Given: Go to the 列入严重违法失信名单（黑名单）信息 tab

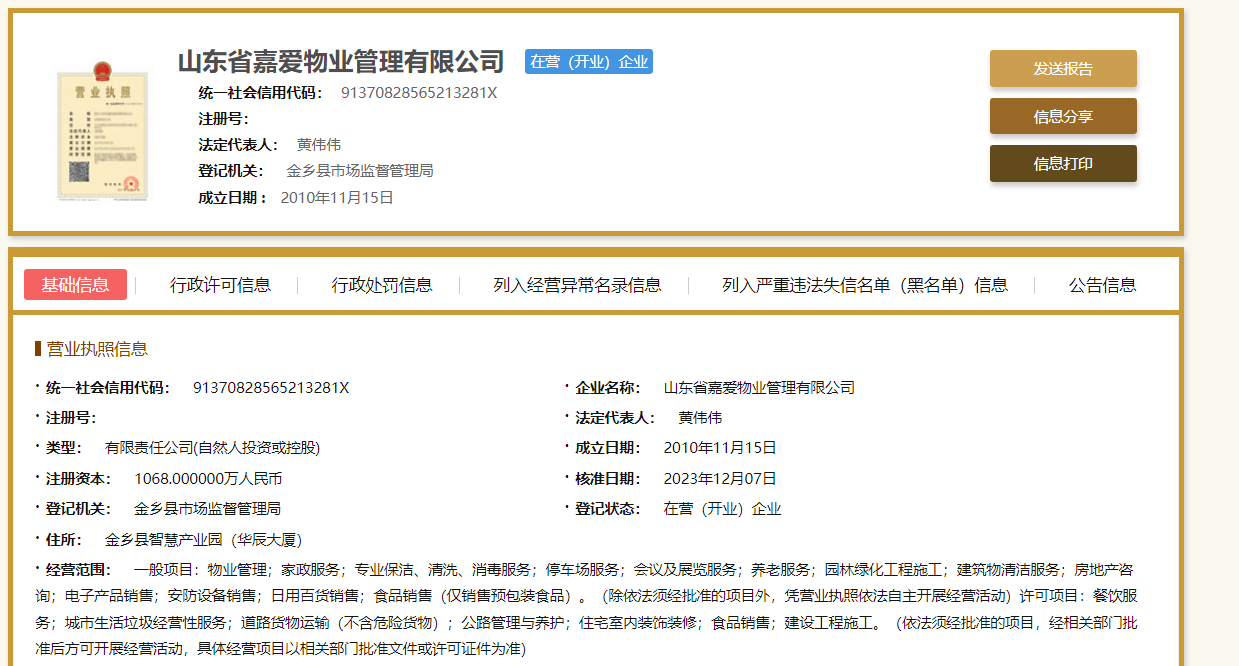Looking at the screenshot, I should point(864,285).
